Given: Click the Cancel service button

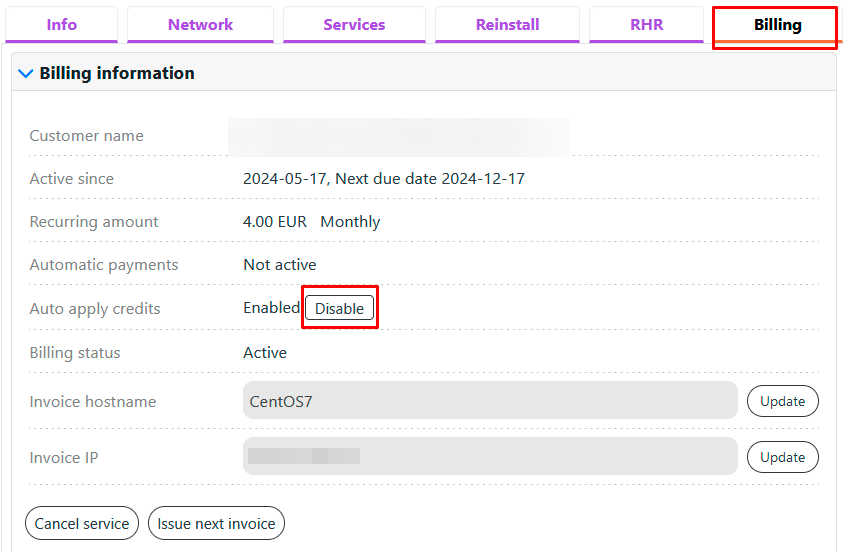Looking at the screenshot, I should click(82, 523).
